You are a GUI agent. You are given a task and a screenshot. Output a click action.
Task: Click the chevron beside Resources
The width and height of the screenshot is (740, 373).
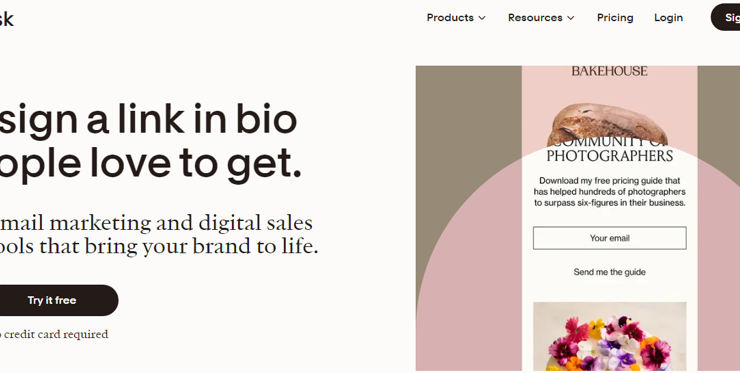(x=571, y=18)
